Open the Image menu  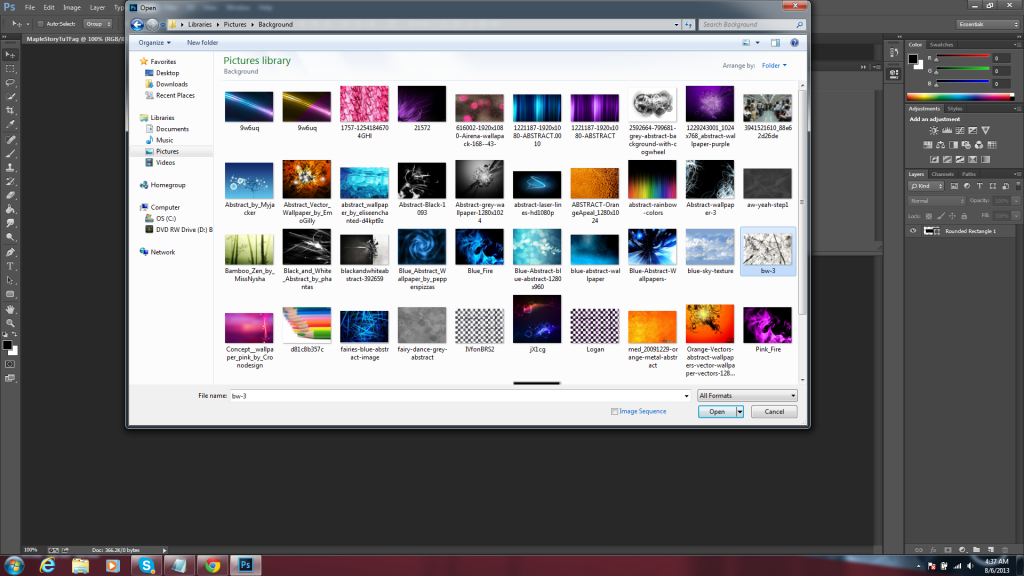click(x=72, y=8)
